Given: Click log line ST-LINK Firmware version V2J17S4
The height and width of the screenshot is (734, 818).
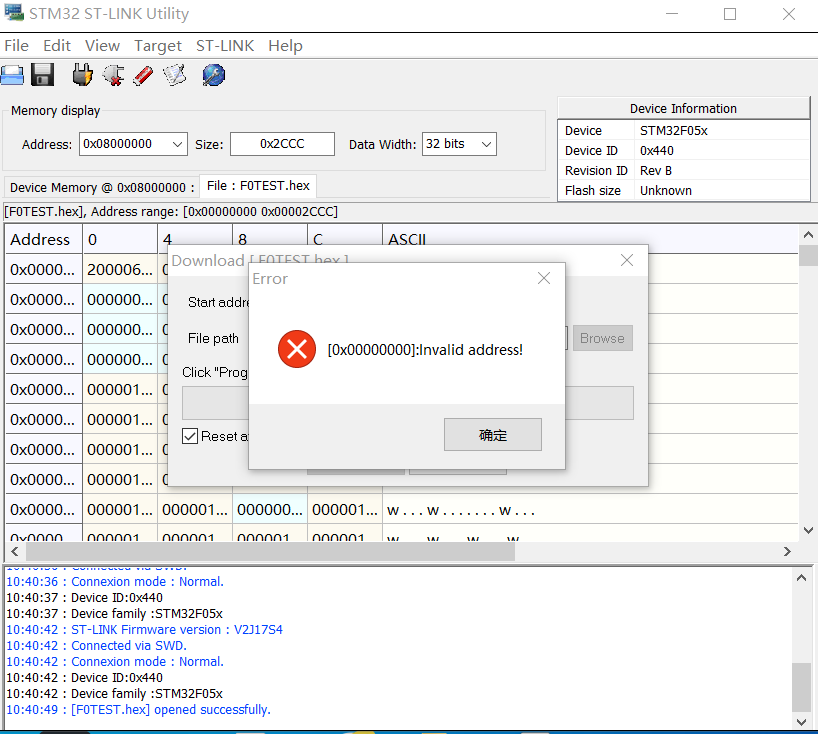Looking at the screenshot, I should 145,630.
